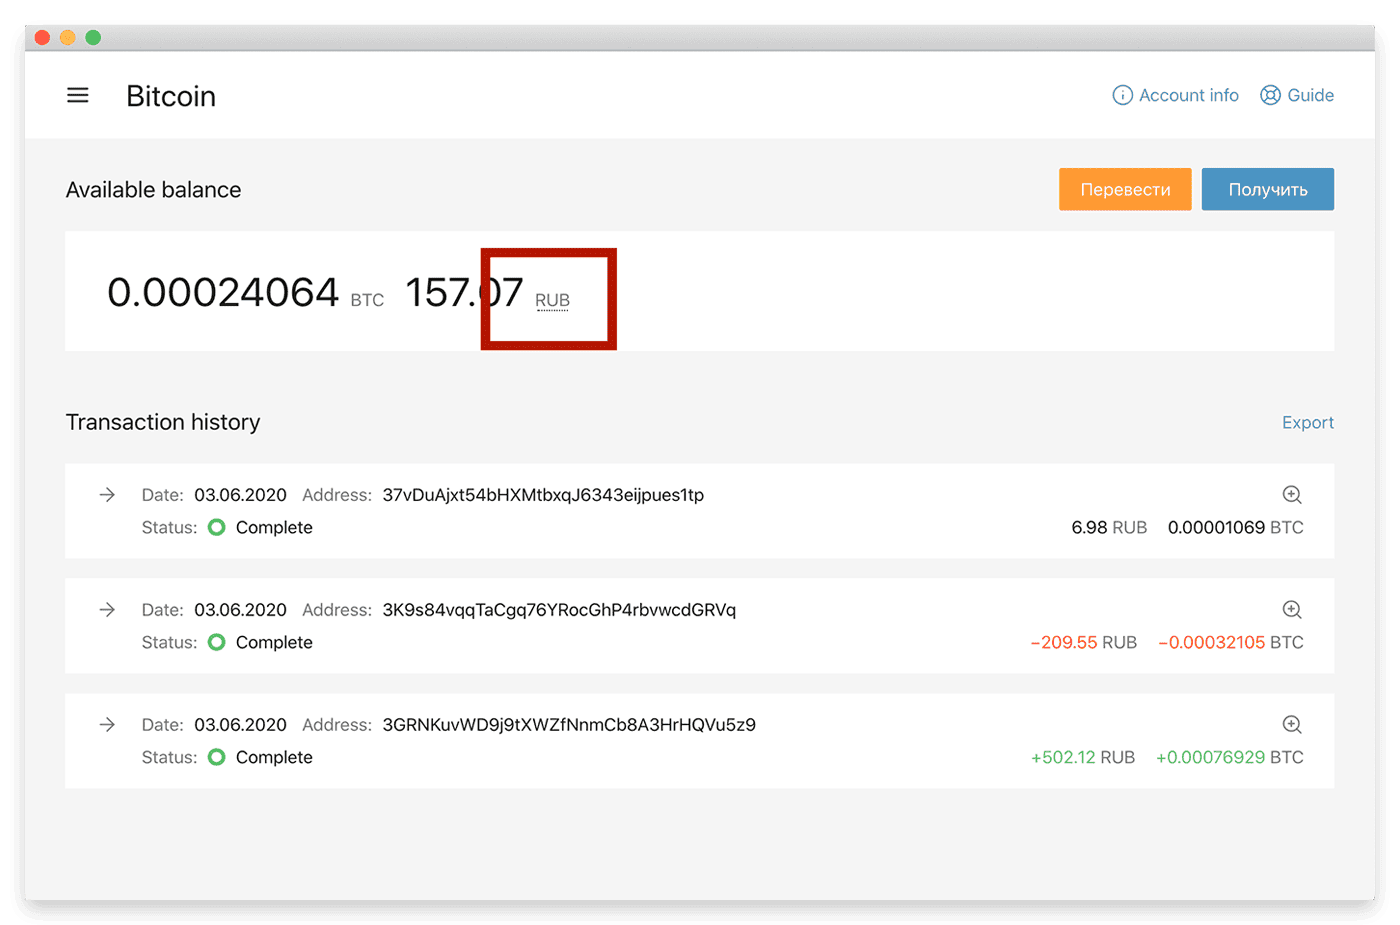Click the 6.98 RUB amount
Image resolution: width=1400 pixels, height=925 pixels.
(x=1109, y=527)
